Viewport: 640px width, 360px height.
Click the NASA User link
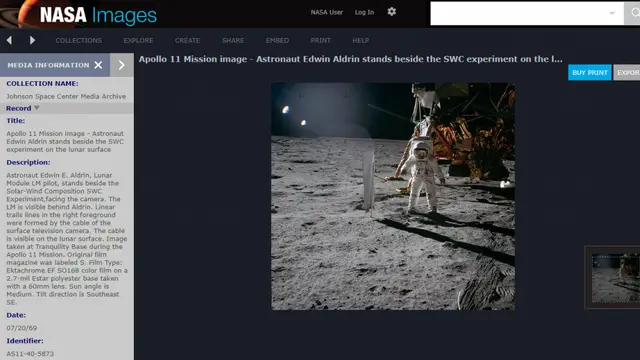point(327,12)
